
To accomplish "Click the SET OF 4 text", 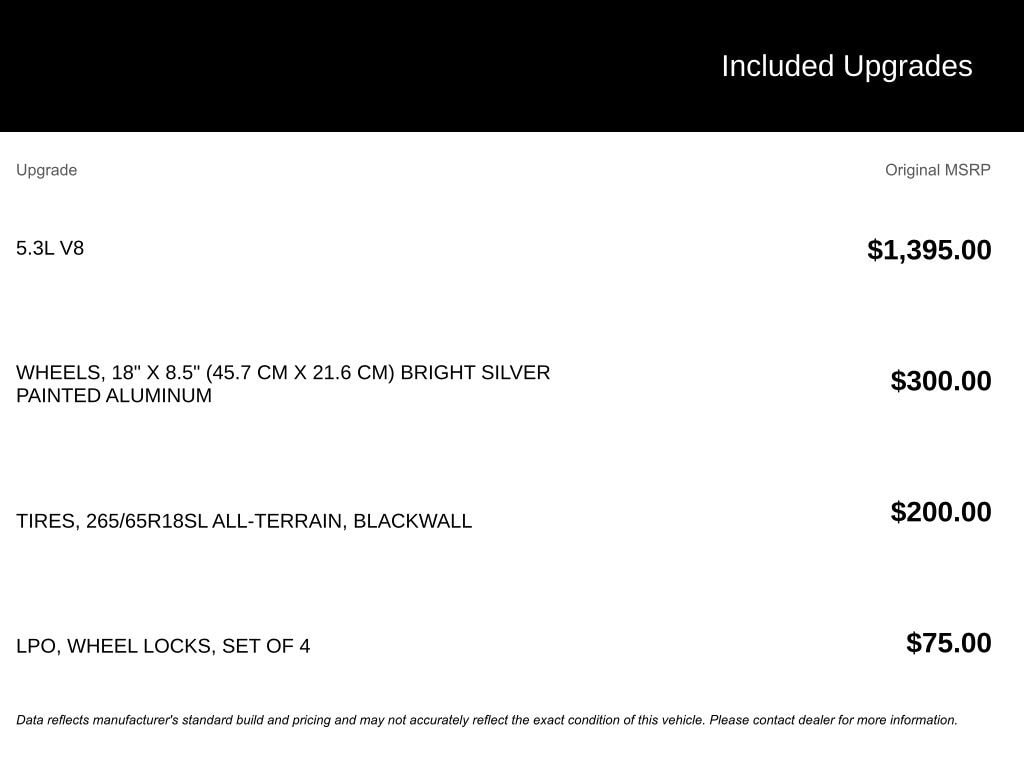I will pos(266,646).
